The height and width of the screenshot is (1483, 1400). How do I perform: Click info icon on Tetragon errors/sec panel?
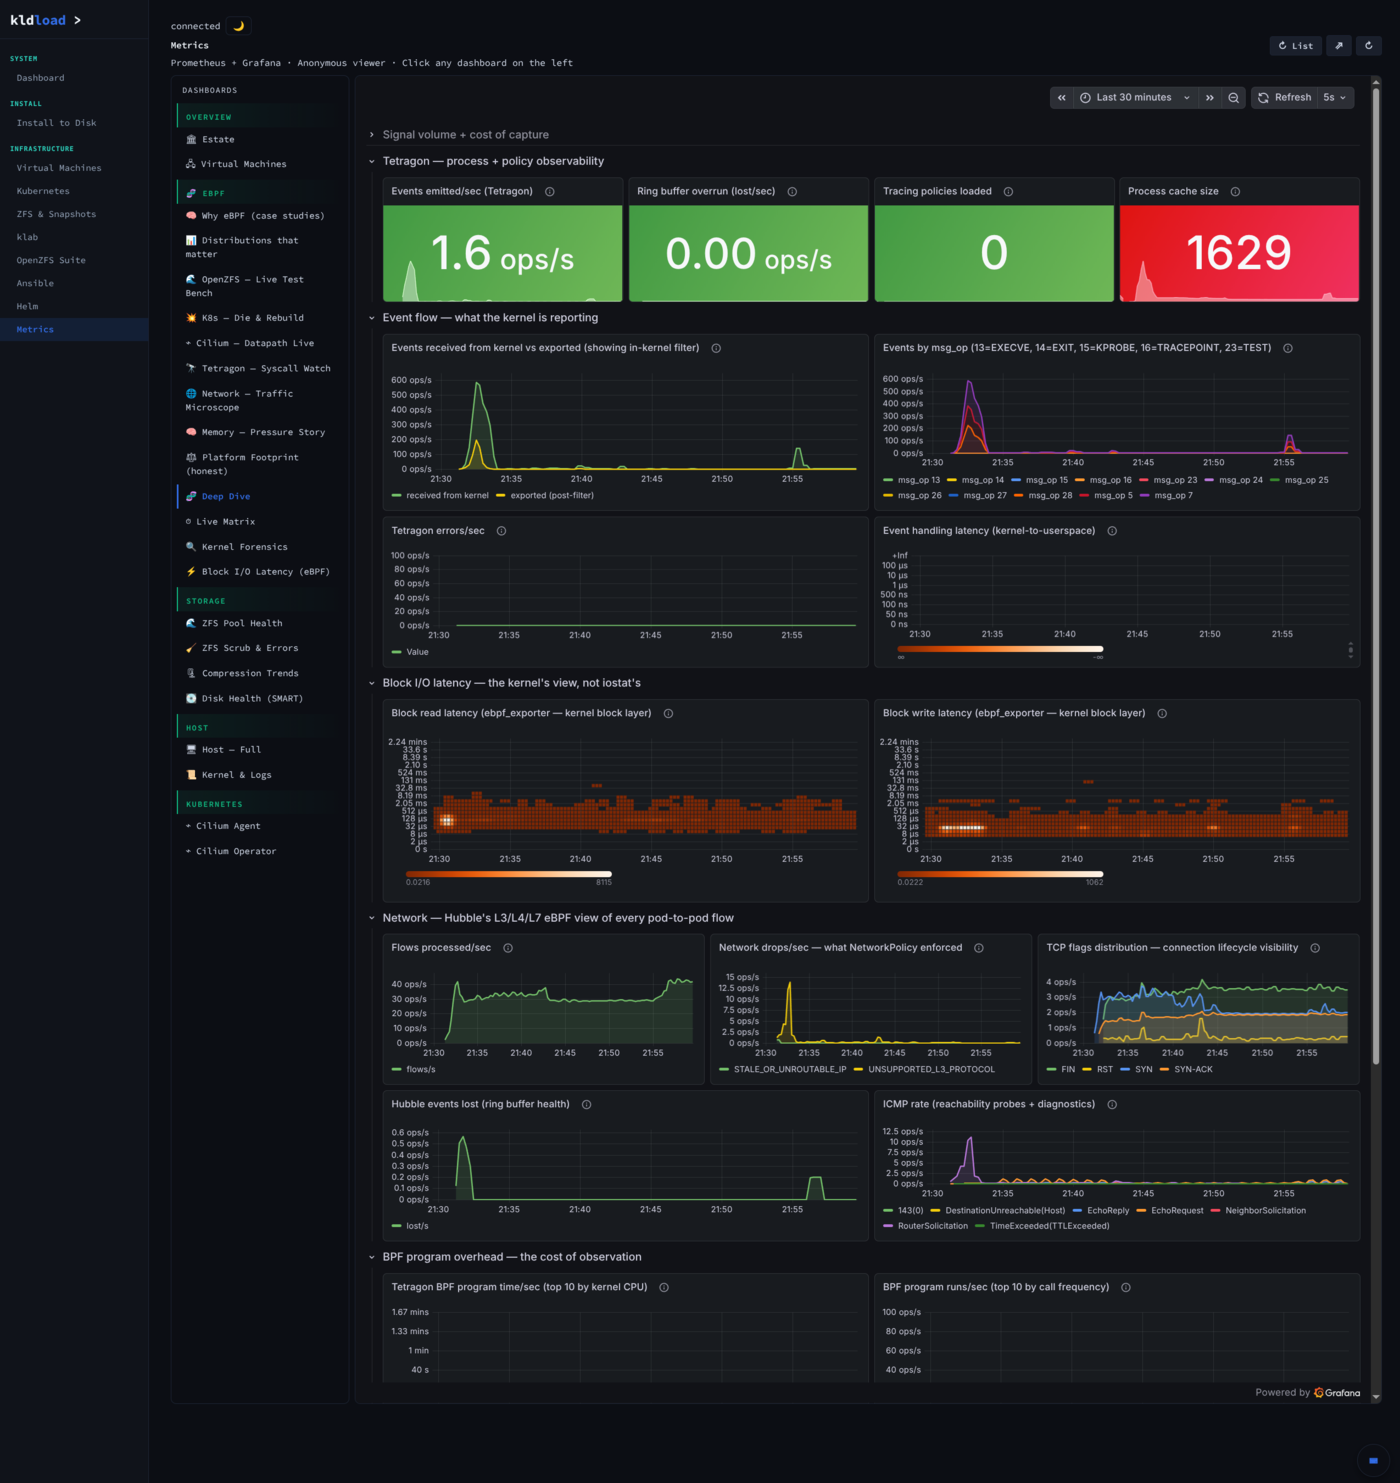501,531
